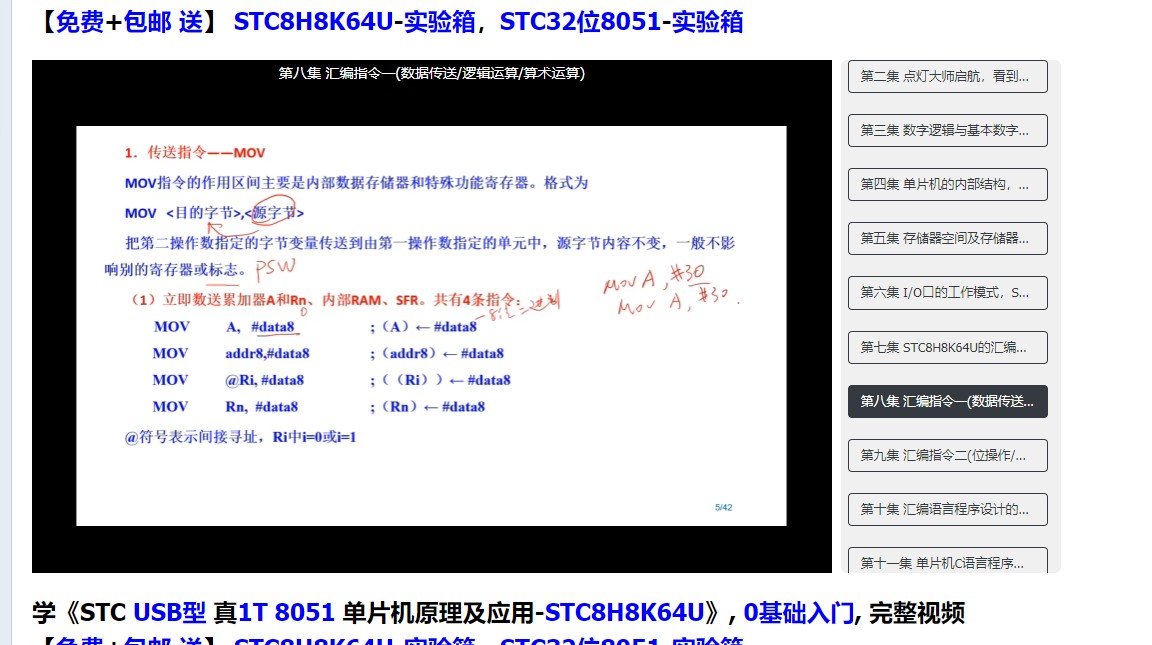Screen dimensions: 1152x645
Task: Open episode 第五集 存储器空间及存储器
Action: (x=947, y=239)
